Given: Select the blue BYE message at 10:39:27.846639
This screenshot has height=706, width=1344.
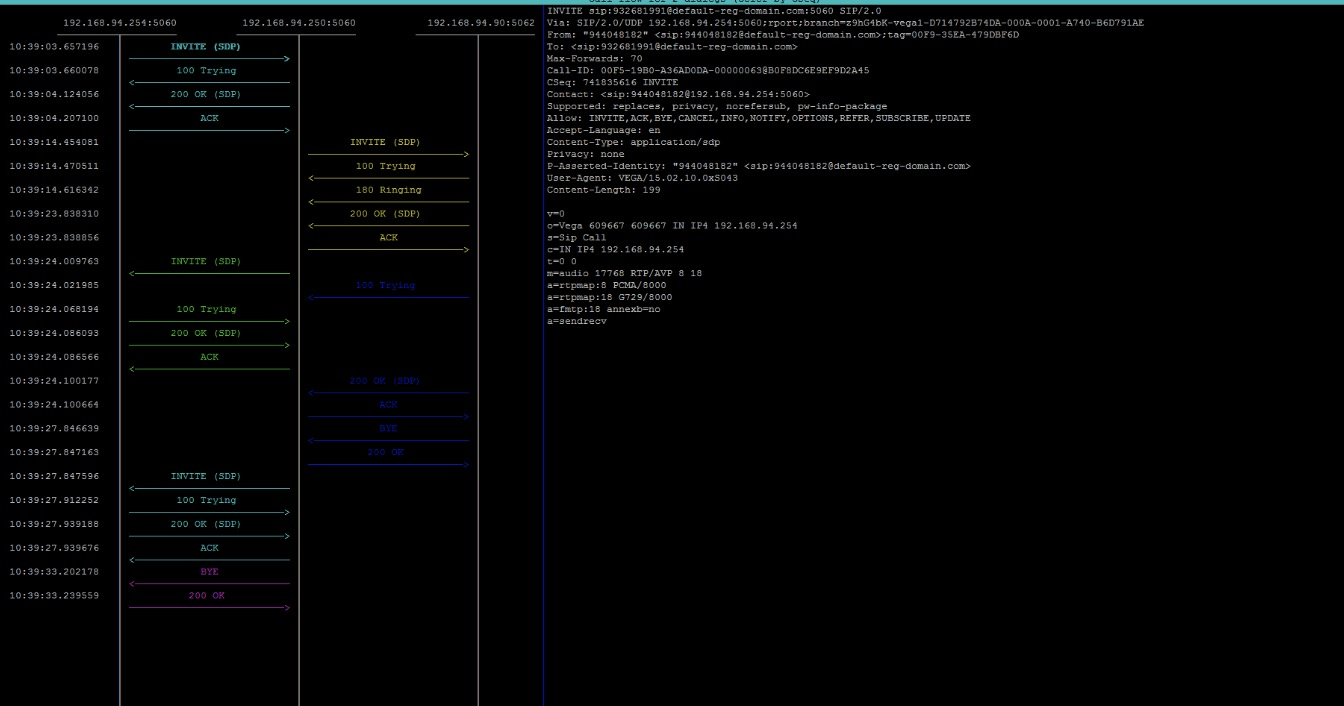Looking at the screenshot, I should point(388,429).
